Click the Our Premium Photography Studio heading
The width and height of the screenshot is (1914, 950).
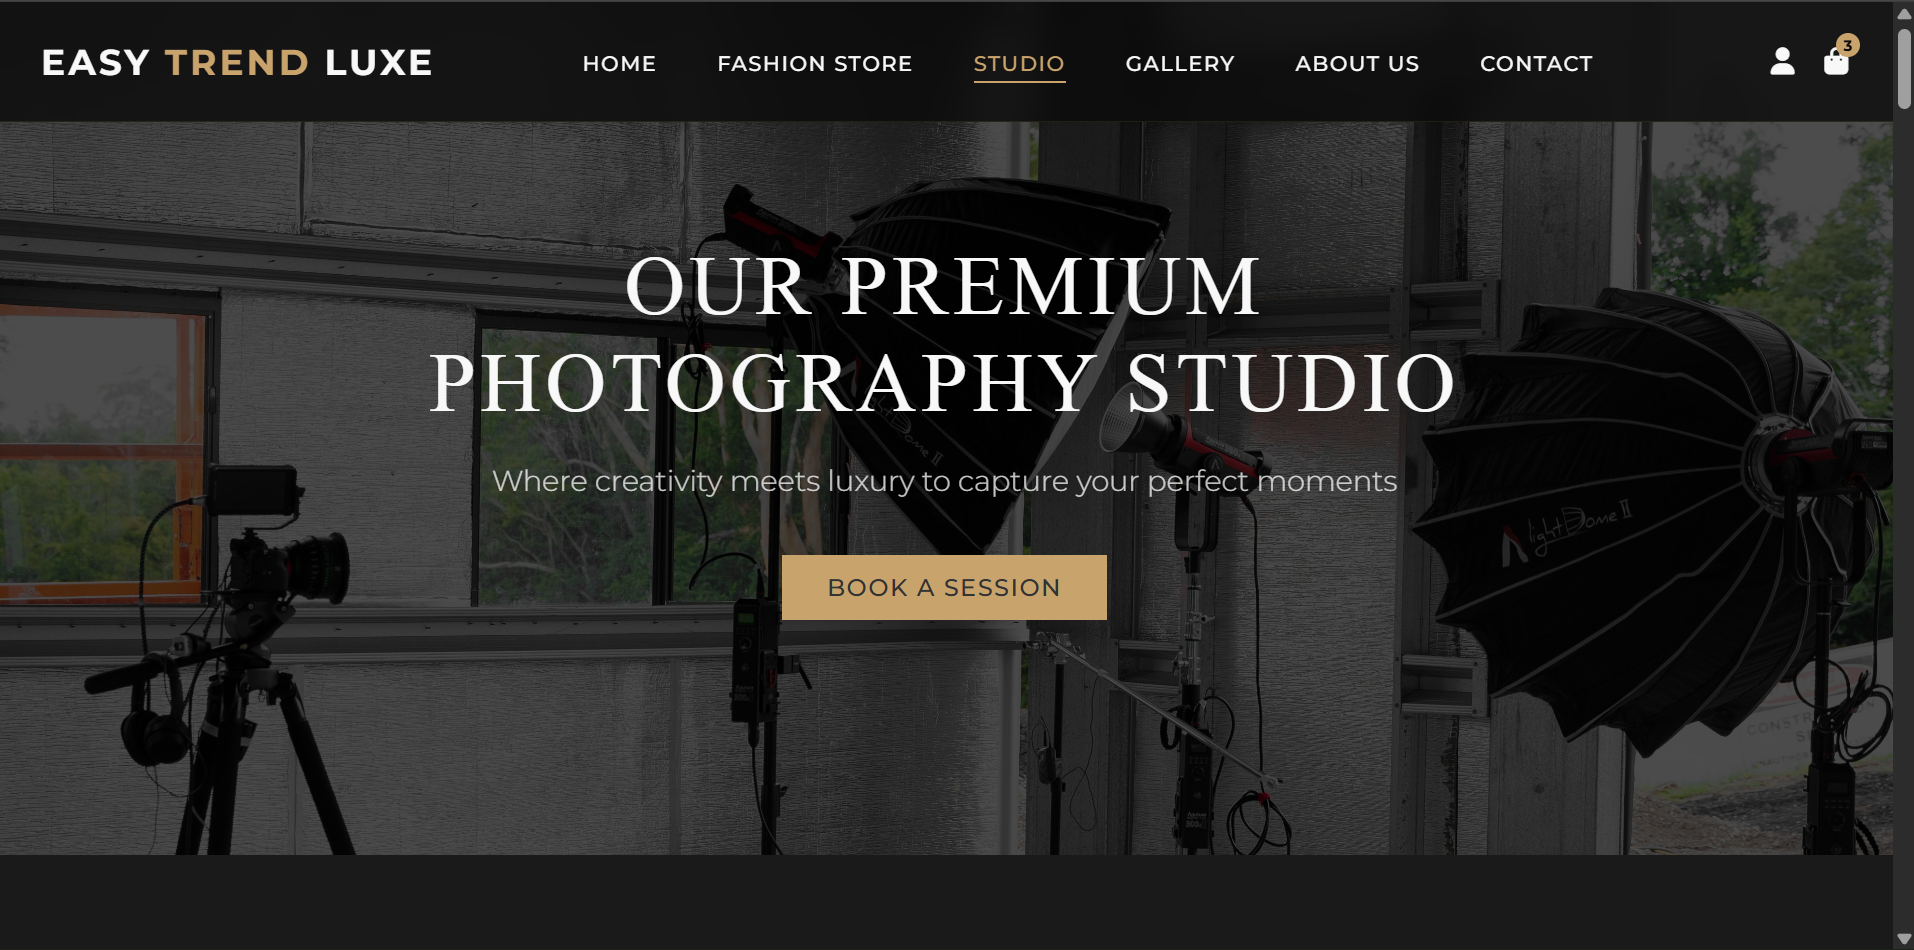click(943, 335)
